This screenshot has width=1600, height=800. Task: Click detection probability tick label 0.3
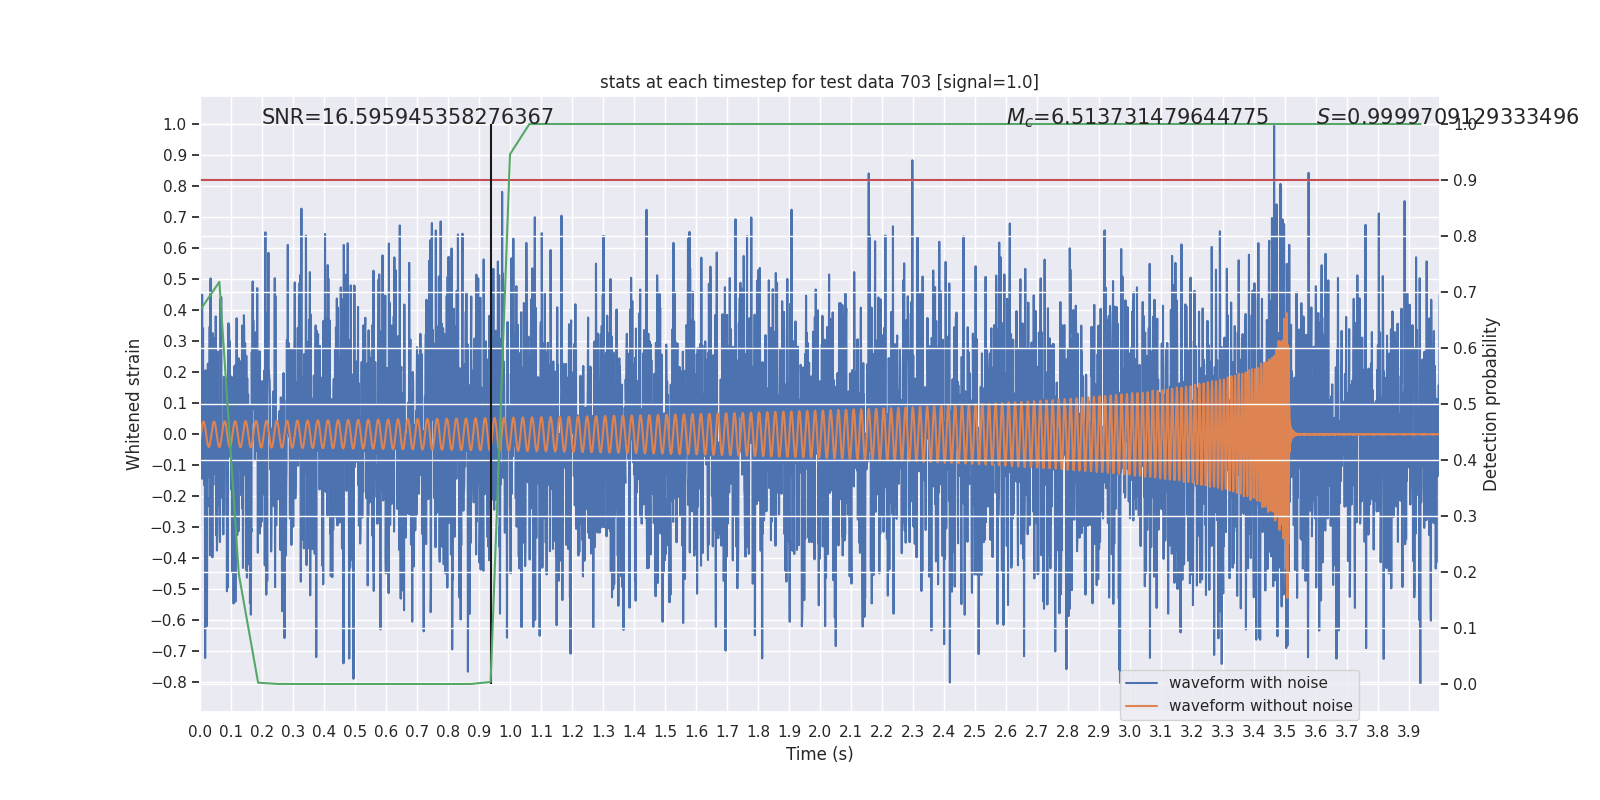[x=1465, y=517]
